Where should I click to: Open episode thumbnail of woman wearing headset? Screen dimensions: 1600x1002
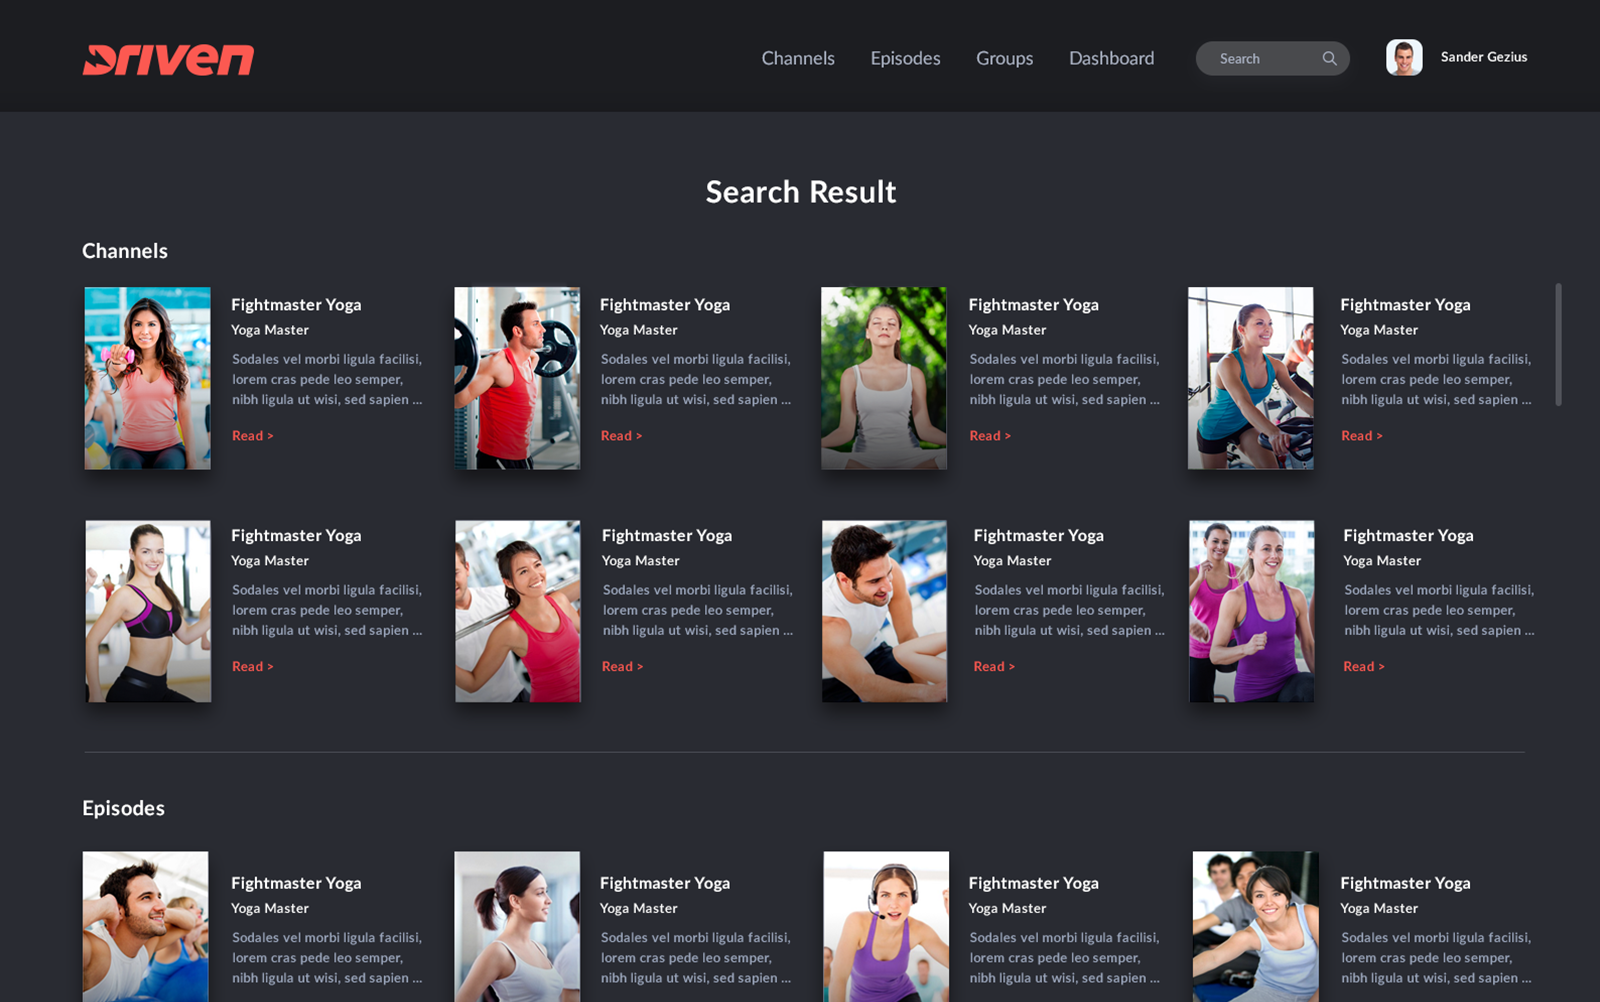[886, 926]
